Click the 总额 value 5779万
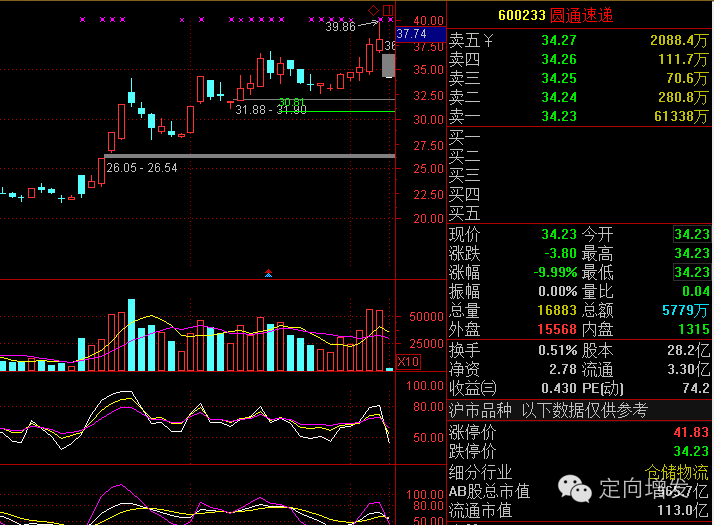 pos(685,311)
